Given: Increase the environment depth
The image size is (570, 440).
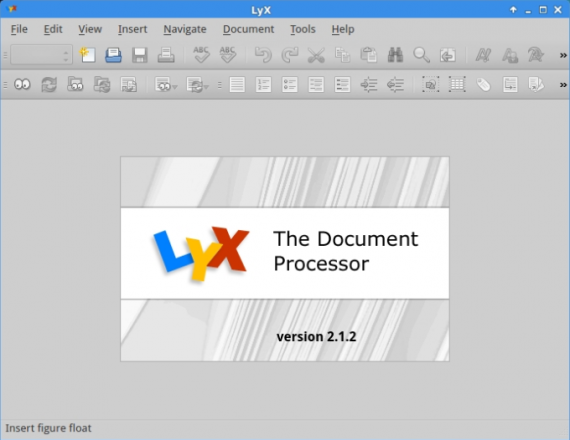Looking at the screenshot, I should (x=369, y=85).
